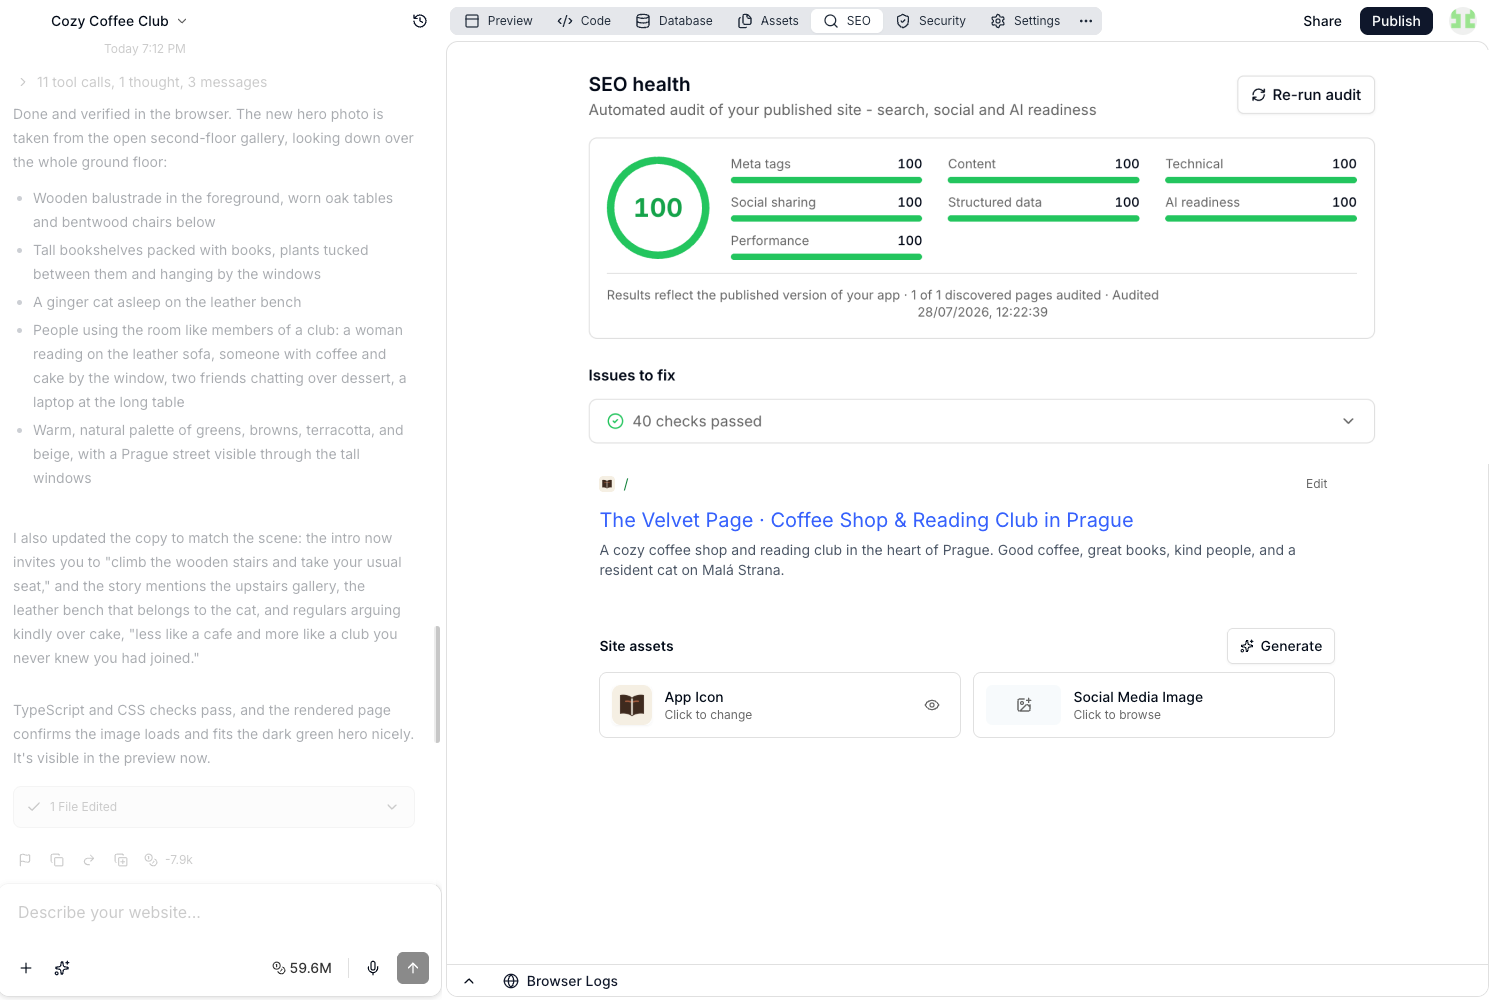Select the SEO tab
Screen dimensions: 1500x1000
[x=847, y=21]
